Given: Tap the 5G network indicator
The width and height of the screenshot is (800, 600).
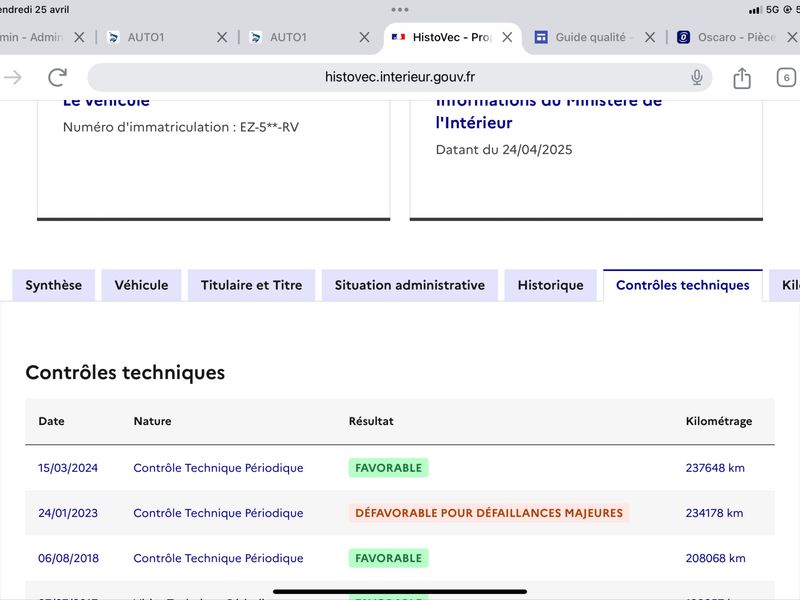Looking at the screenshot, I should 772,10.
